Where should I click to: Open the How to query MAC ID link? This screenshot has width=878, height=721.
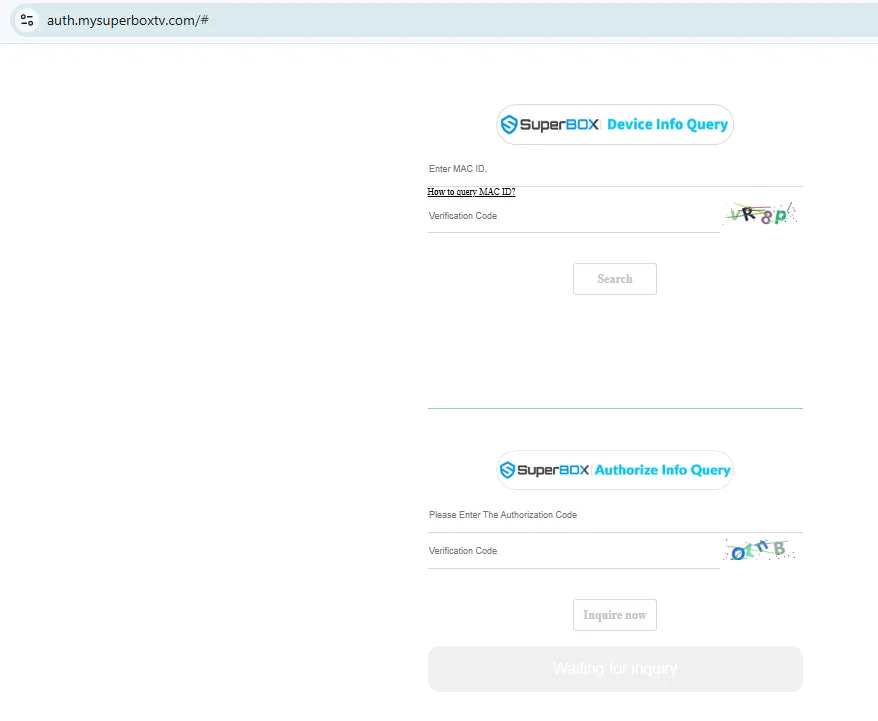pos(471,192)
